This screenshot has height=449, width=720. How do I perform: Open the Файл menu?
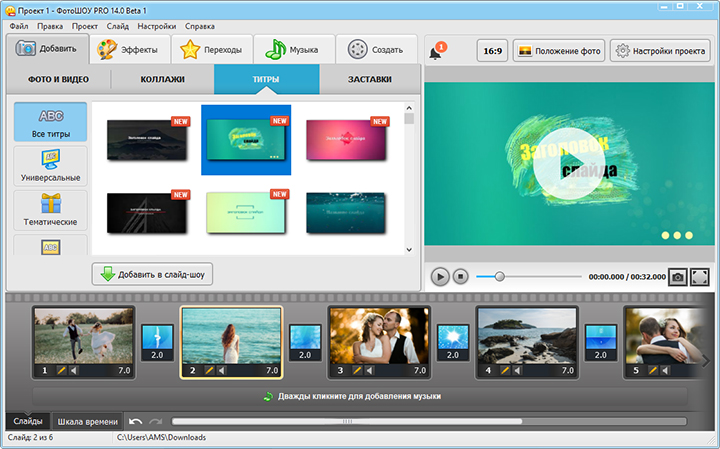19,25
